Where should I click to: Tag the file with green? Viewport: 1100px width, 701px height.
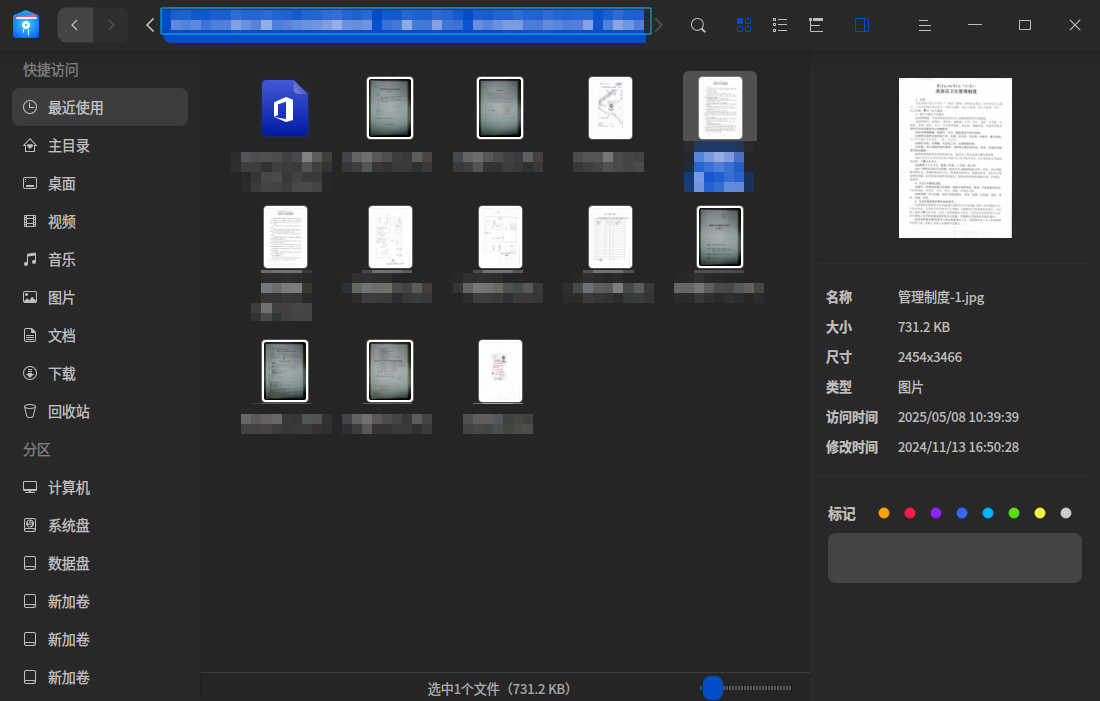coord(1014,513)
